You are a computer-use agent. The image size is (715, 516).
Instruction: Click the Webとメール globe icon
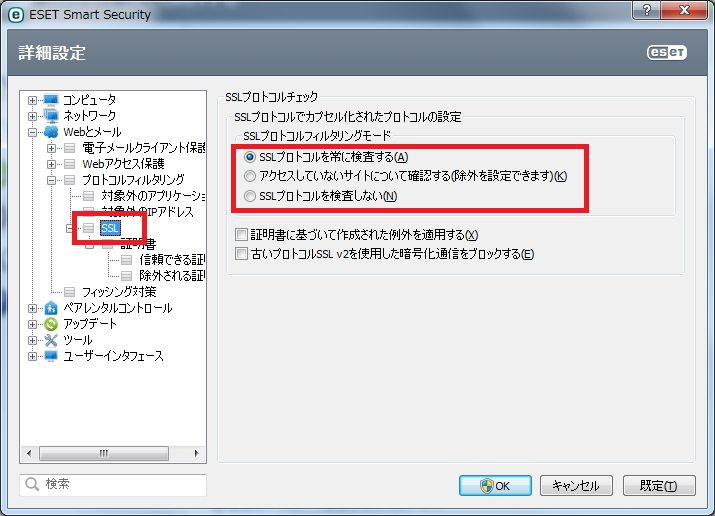point(51,132)
